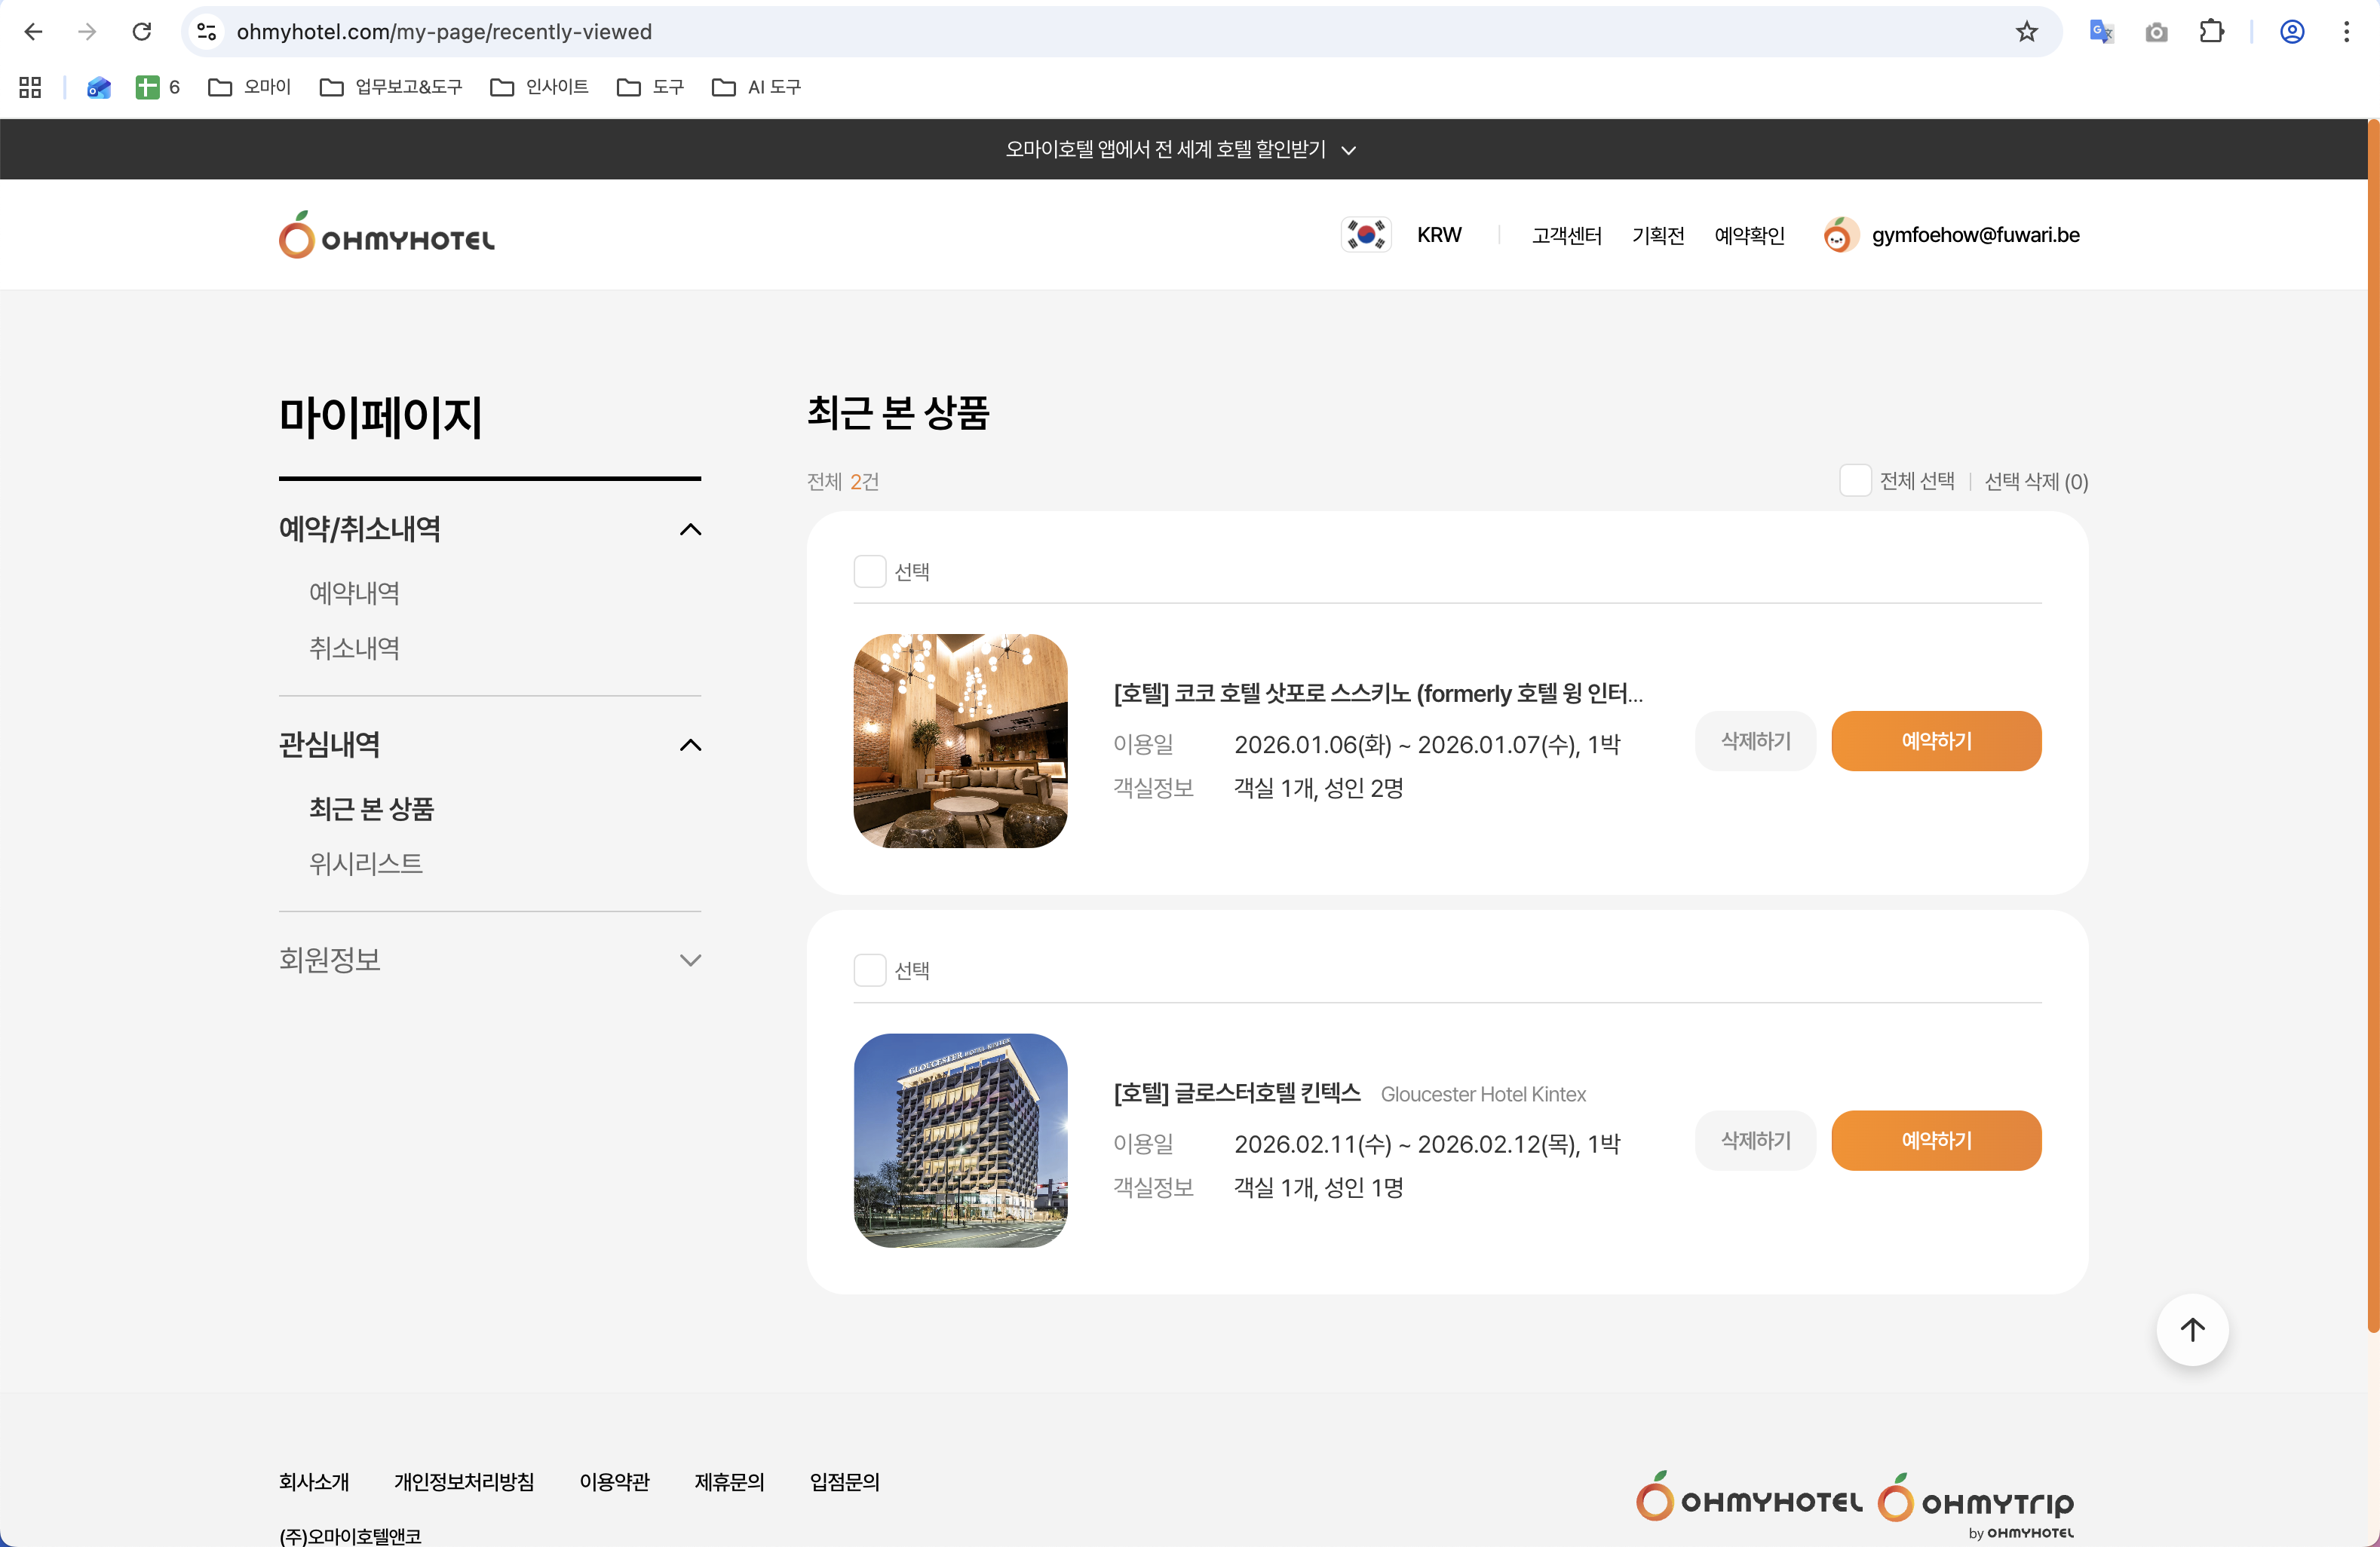Collapse the 예약/취소내역 section
2380x1547 pixels.
point(690,529)
